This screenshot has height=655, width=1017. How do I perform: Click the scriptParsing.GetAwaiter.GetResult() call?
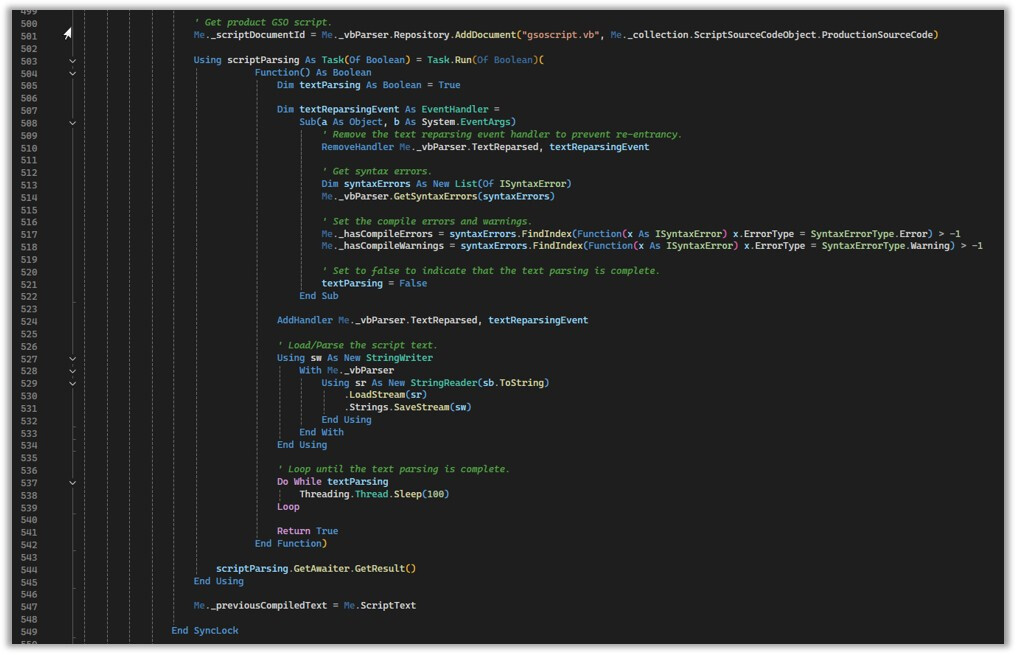(316, 569)
